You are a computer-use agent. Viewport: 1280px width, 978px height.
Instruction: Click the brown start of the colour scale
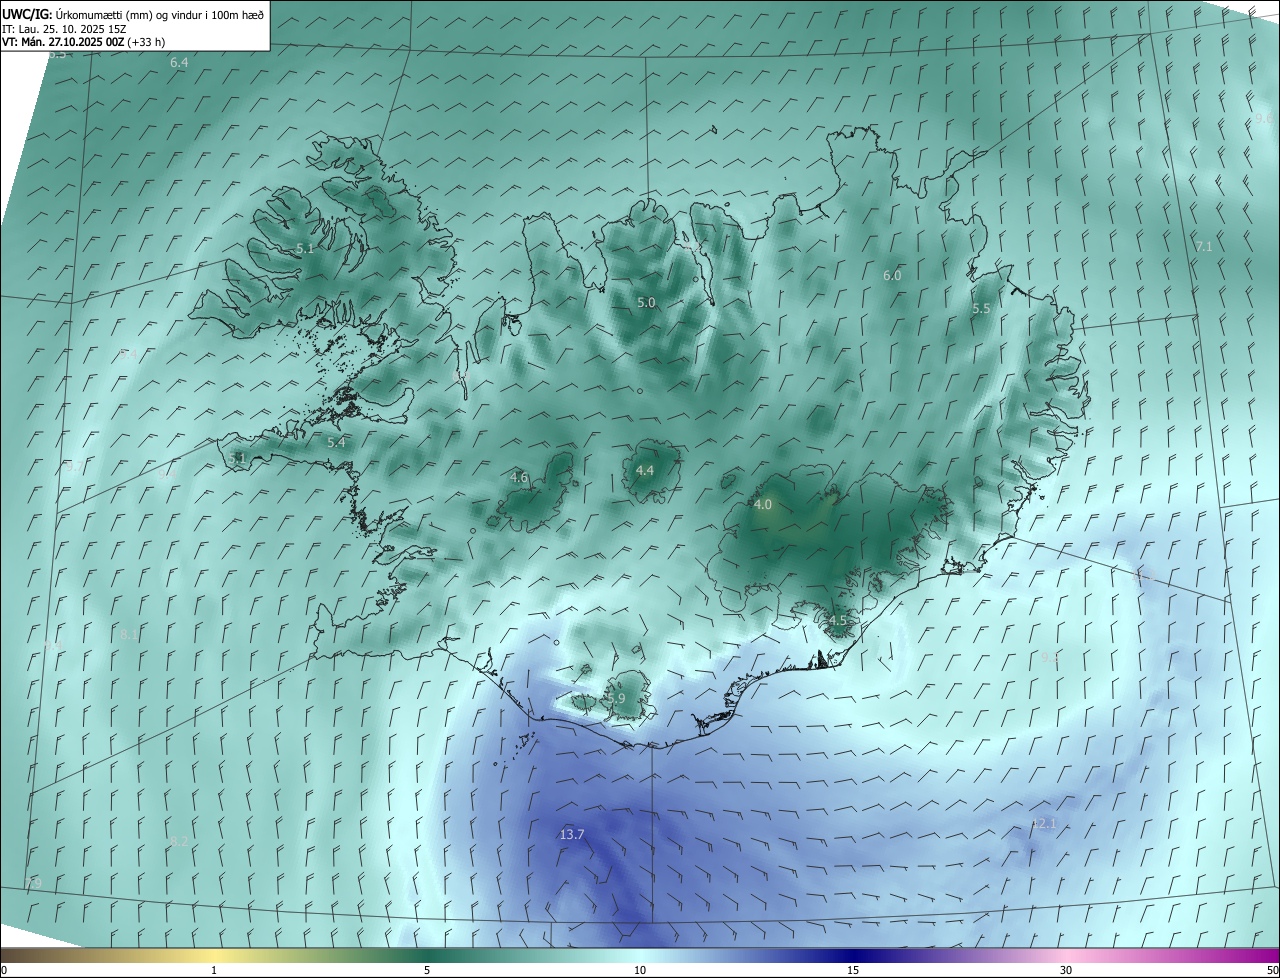click(x=12, y=956)
